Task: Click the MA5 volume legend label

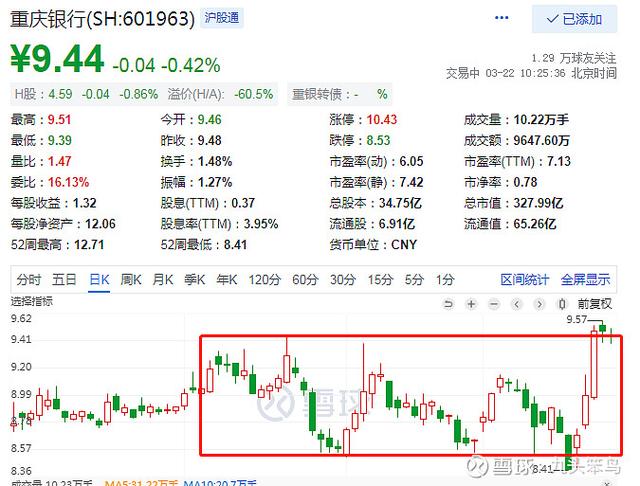Action: pyautogui.click(x=141, y=483)
